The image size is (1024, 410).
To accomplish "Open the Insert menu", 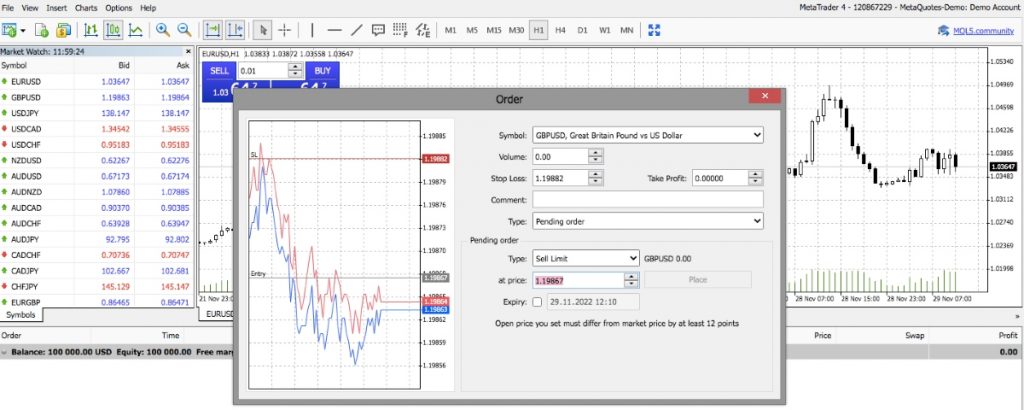I will (x=57, y=8).
